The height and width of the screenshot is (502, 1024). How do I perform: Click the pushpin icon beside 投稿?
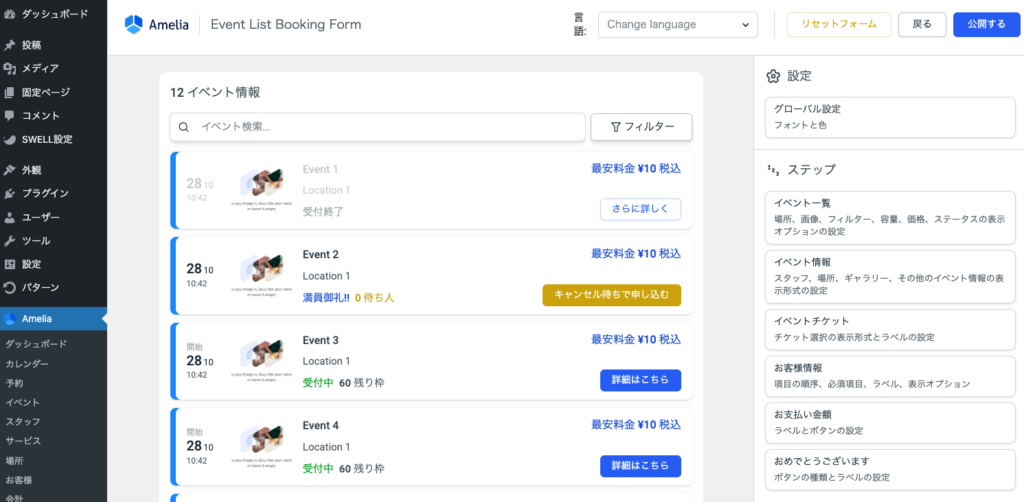[x=10, y=45]
